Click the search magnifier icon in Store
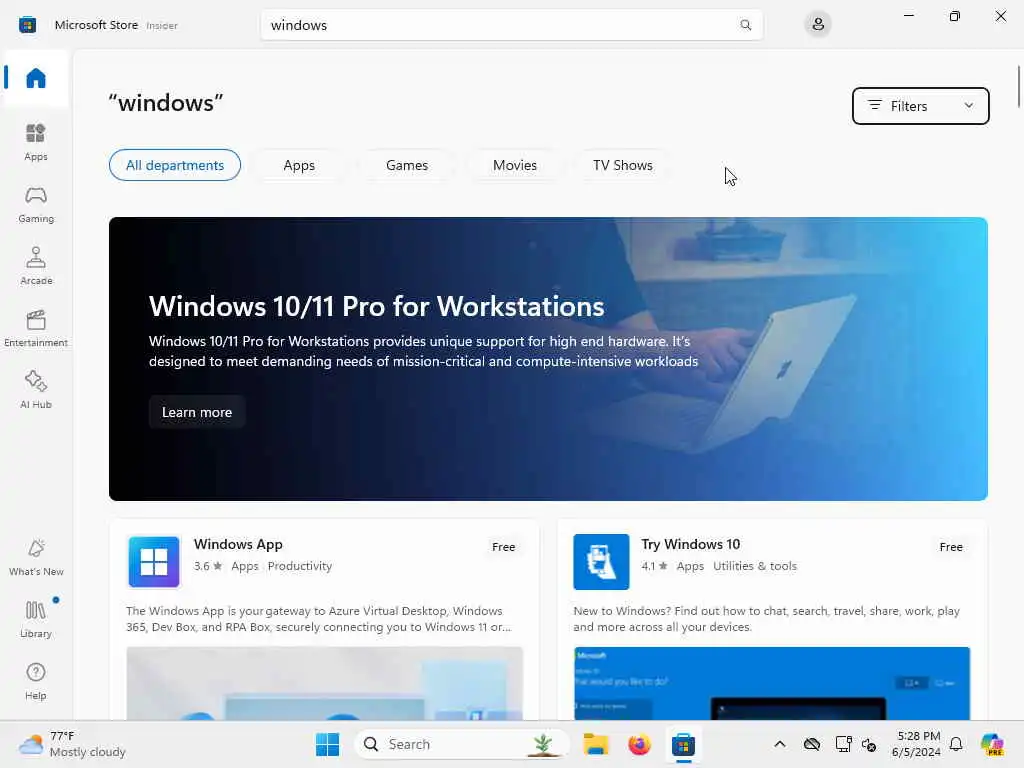This screenshot has width=1024, height=768. coord(745,25)
